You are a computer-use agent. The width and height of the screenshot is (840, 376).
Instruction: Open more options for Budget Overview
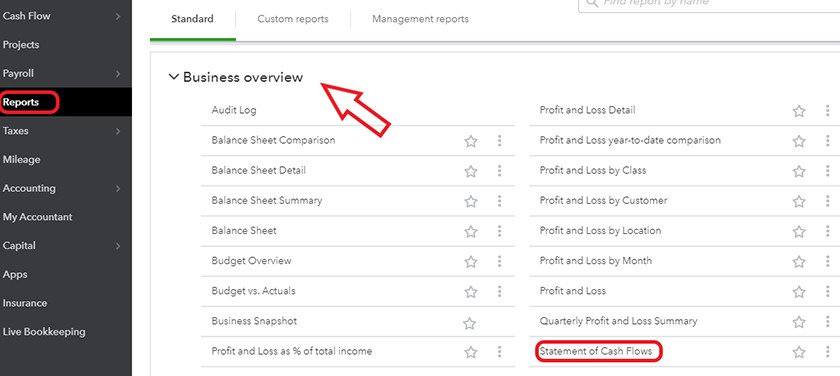tap(499, 261)
